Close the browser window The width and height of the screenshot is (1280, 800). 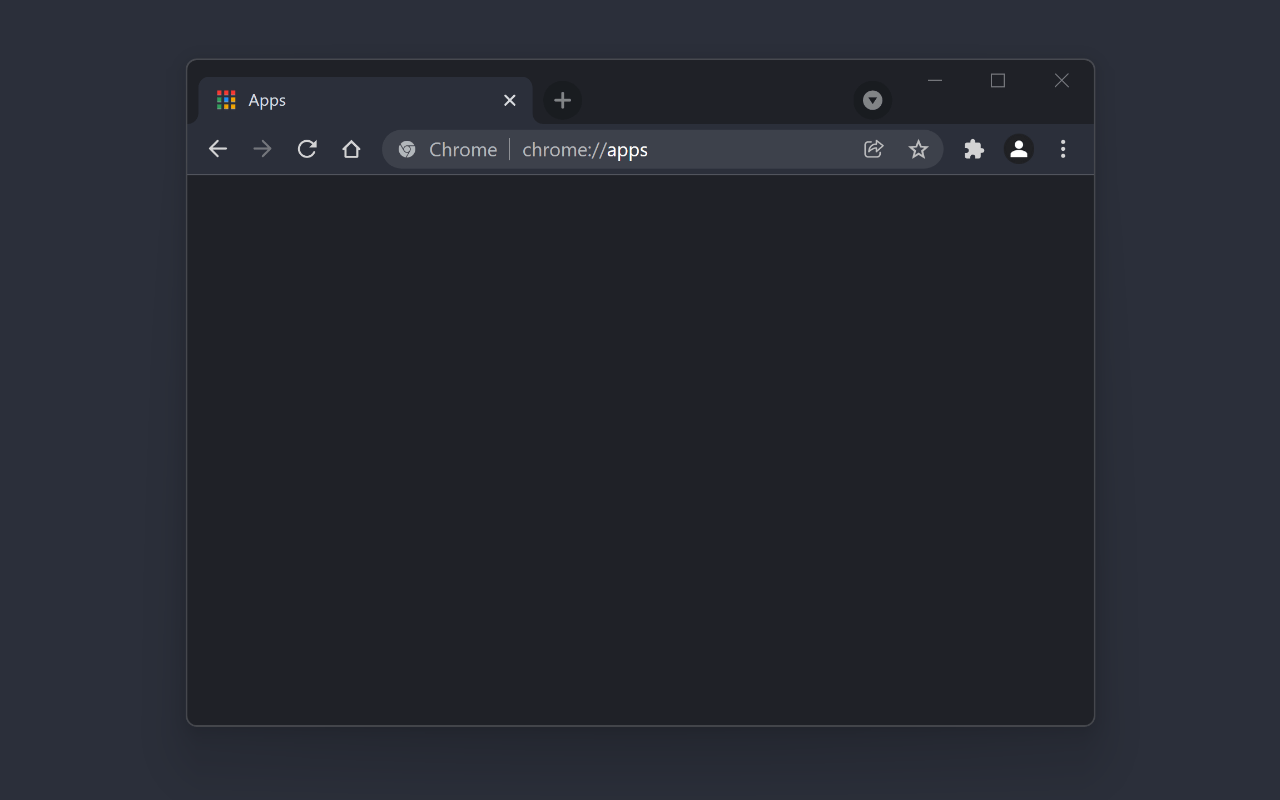pos(1062,80)
